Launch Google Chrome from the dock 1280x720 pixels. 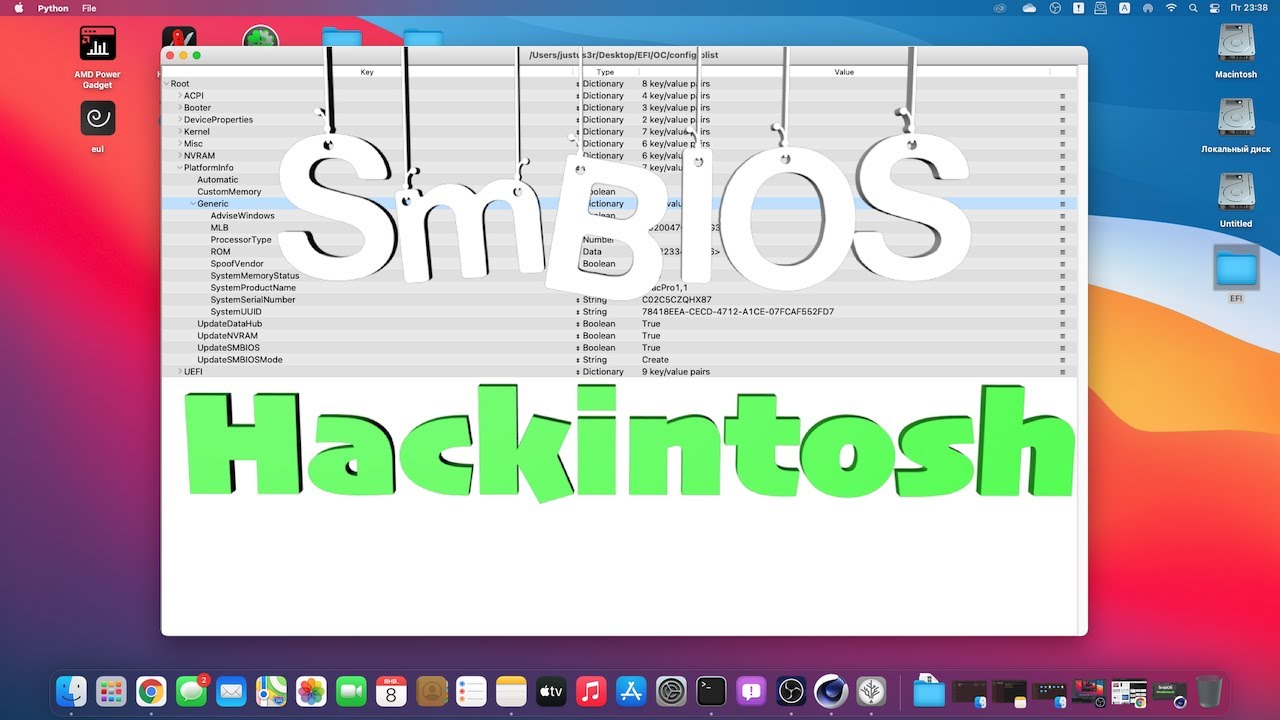tap(151, 691)
